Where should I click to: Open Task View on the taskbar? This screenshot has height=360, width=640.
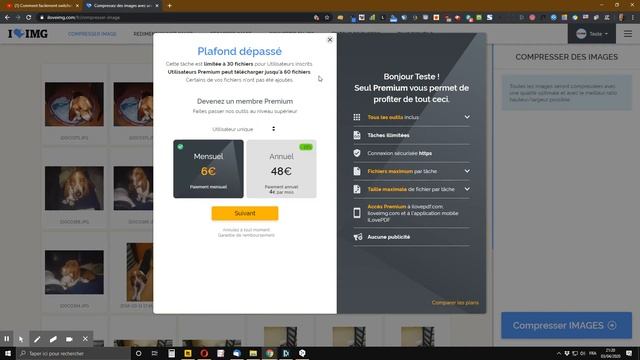click(155, 353)
